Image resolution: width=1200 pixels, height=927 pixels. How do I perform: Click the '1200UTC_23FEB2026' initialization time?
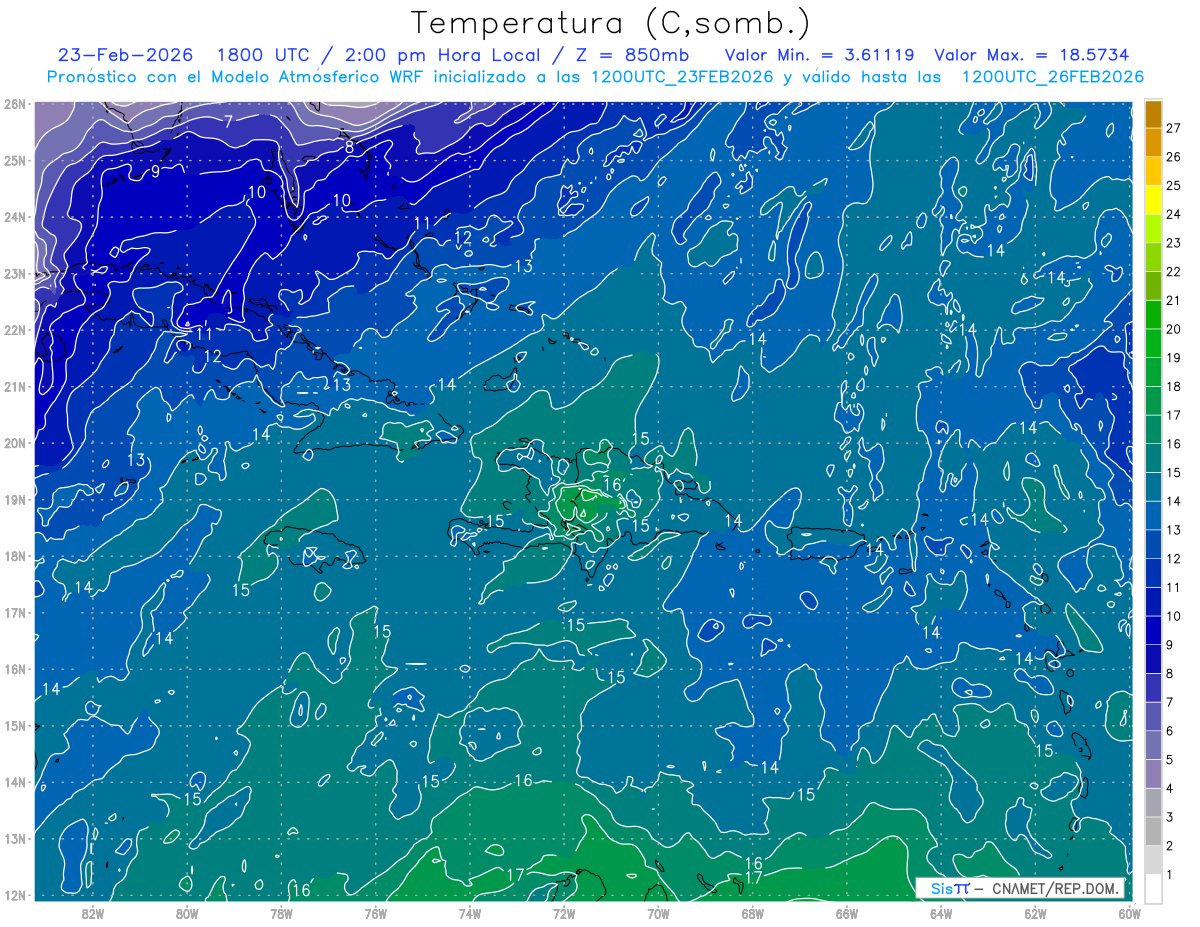[682, 77]
